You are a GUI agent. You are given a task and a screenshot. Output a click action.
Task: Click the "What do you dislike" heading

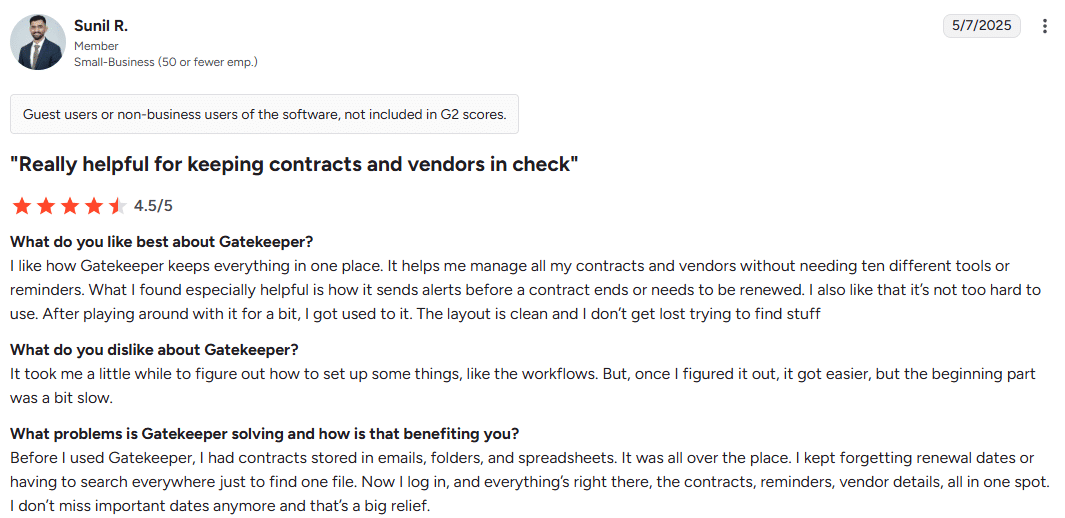154,349
